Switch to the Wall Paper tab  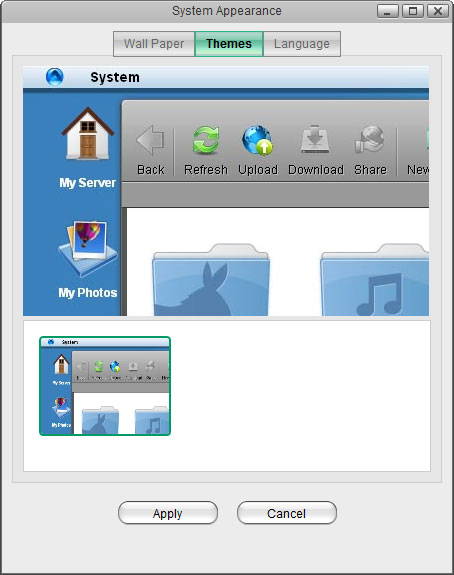coord(154,44)
